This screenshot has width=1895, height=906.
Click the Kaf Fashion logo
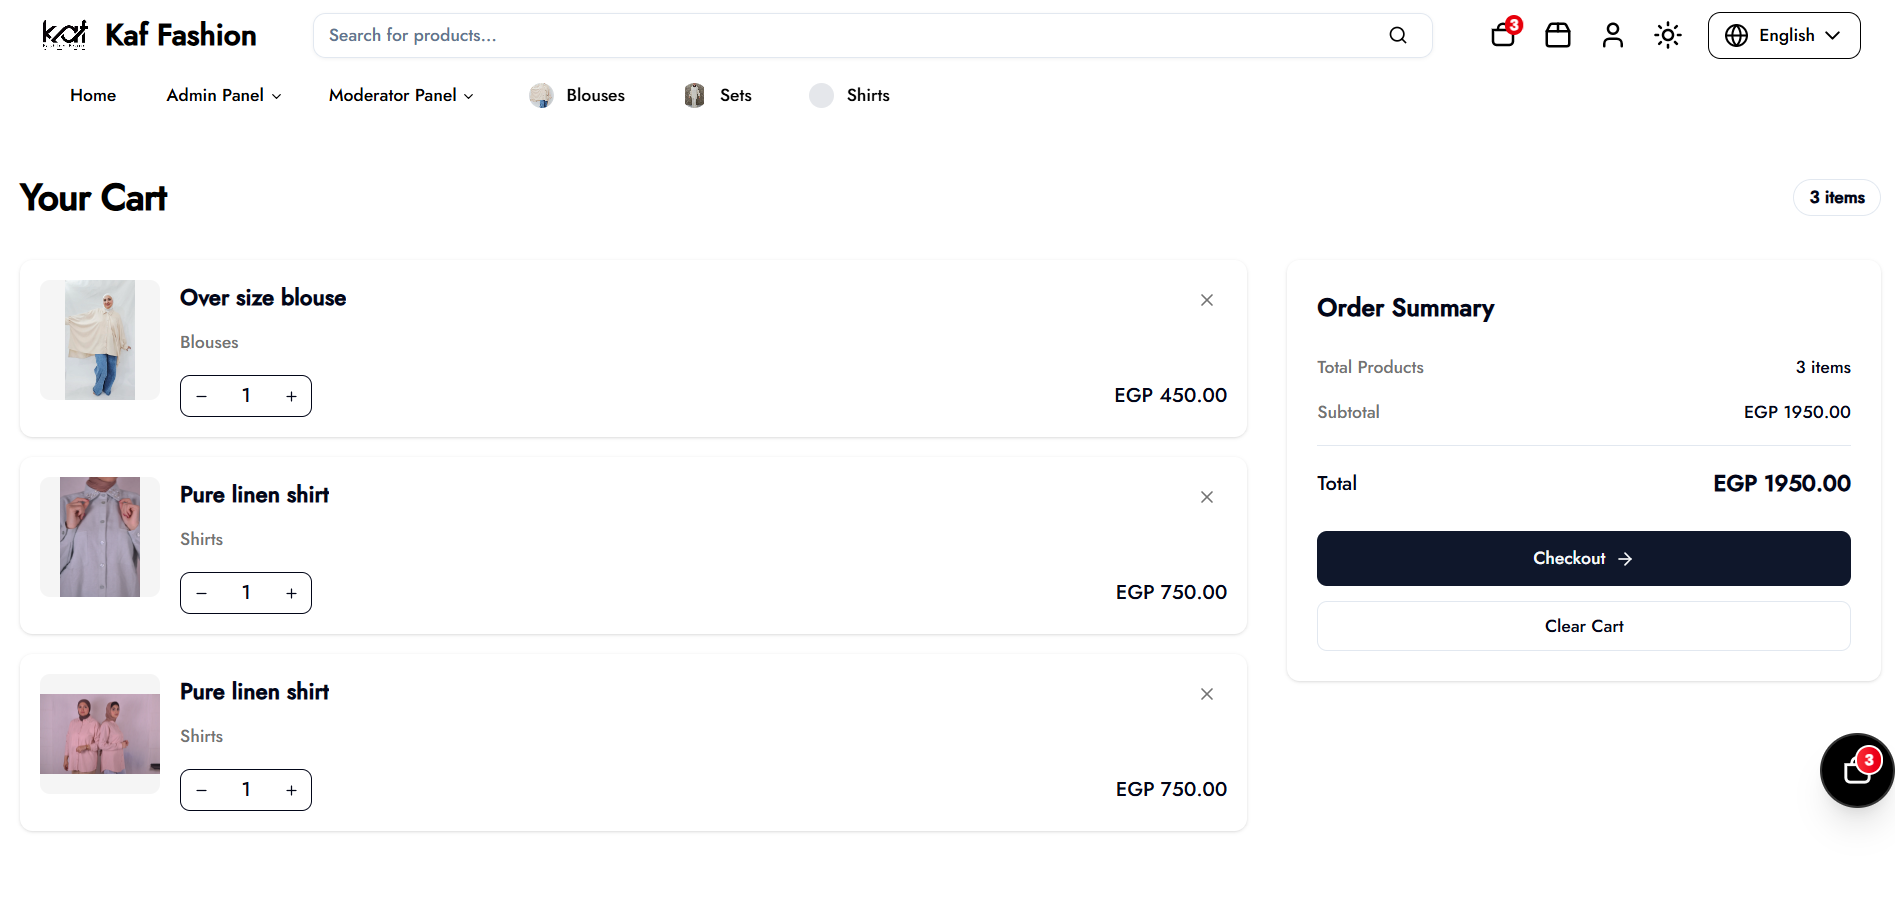pos(148,35)
